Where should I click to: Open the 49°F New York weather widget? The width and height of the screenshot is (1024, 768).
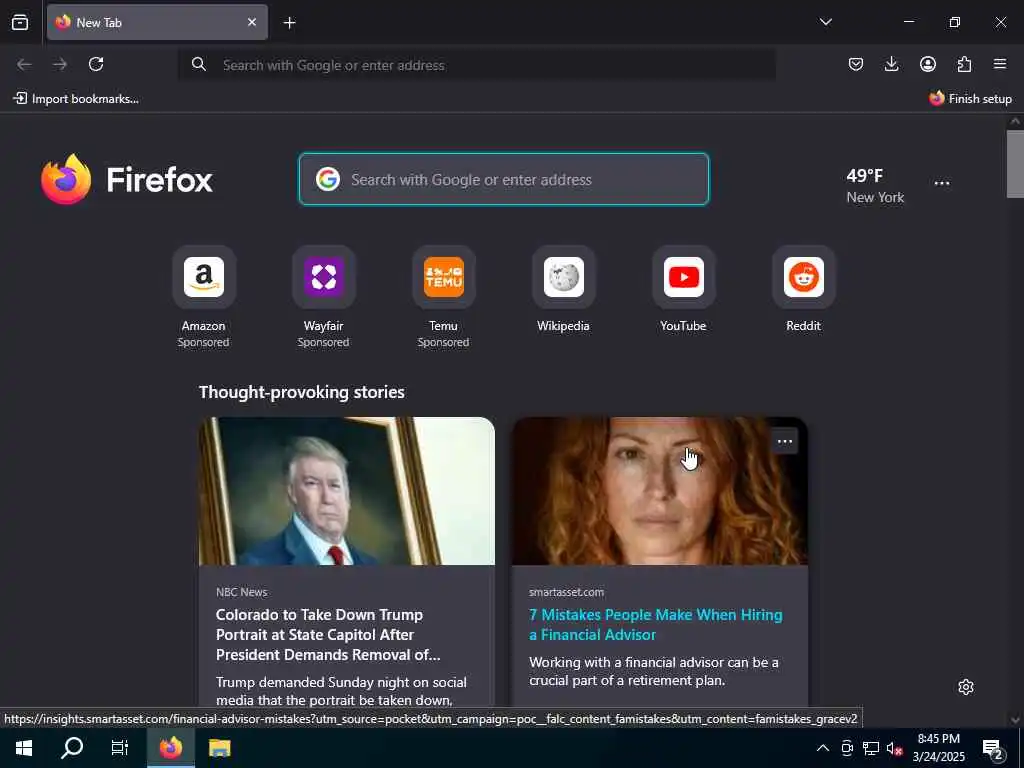874,185
